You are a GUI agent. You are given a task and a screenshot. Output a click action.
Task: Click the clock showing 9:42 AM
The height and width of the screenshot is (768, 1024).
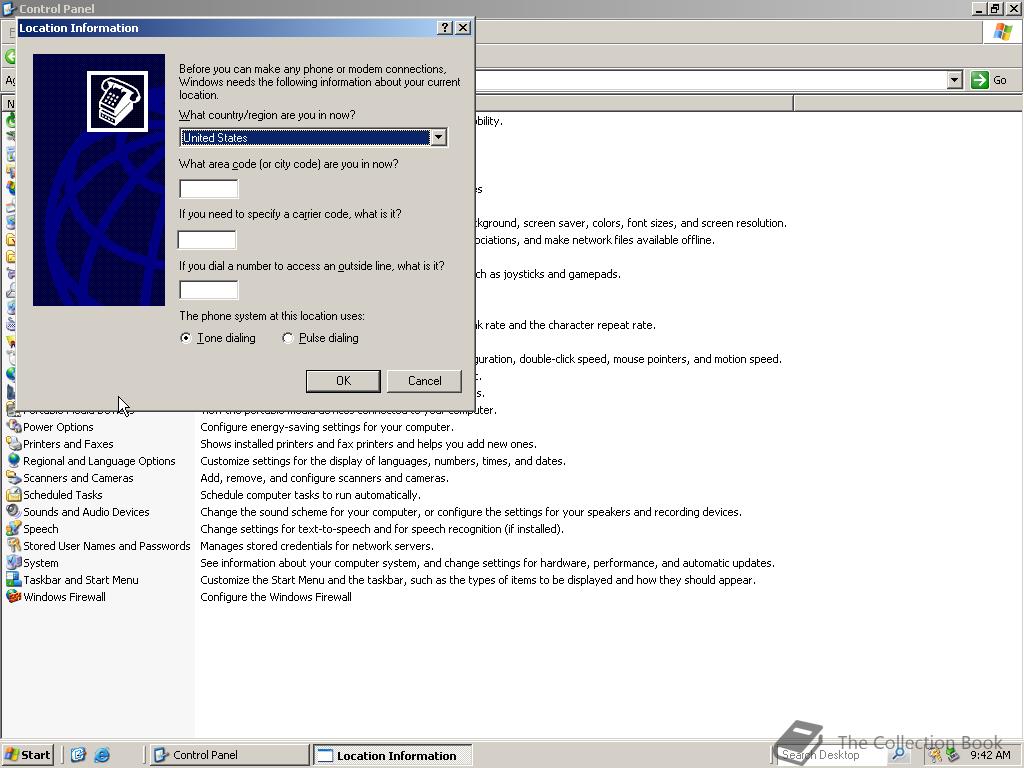(990, 755)
